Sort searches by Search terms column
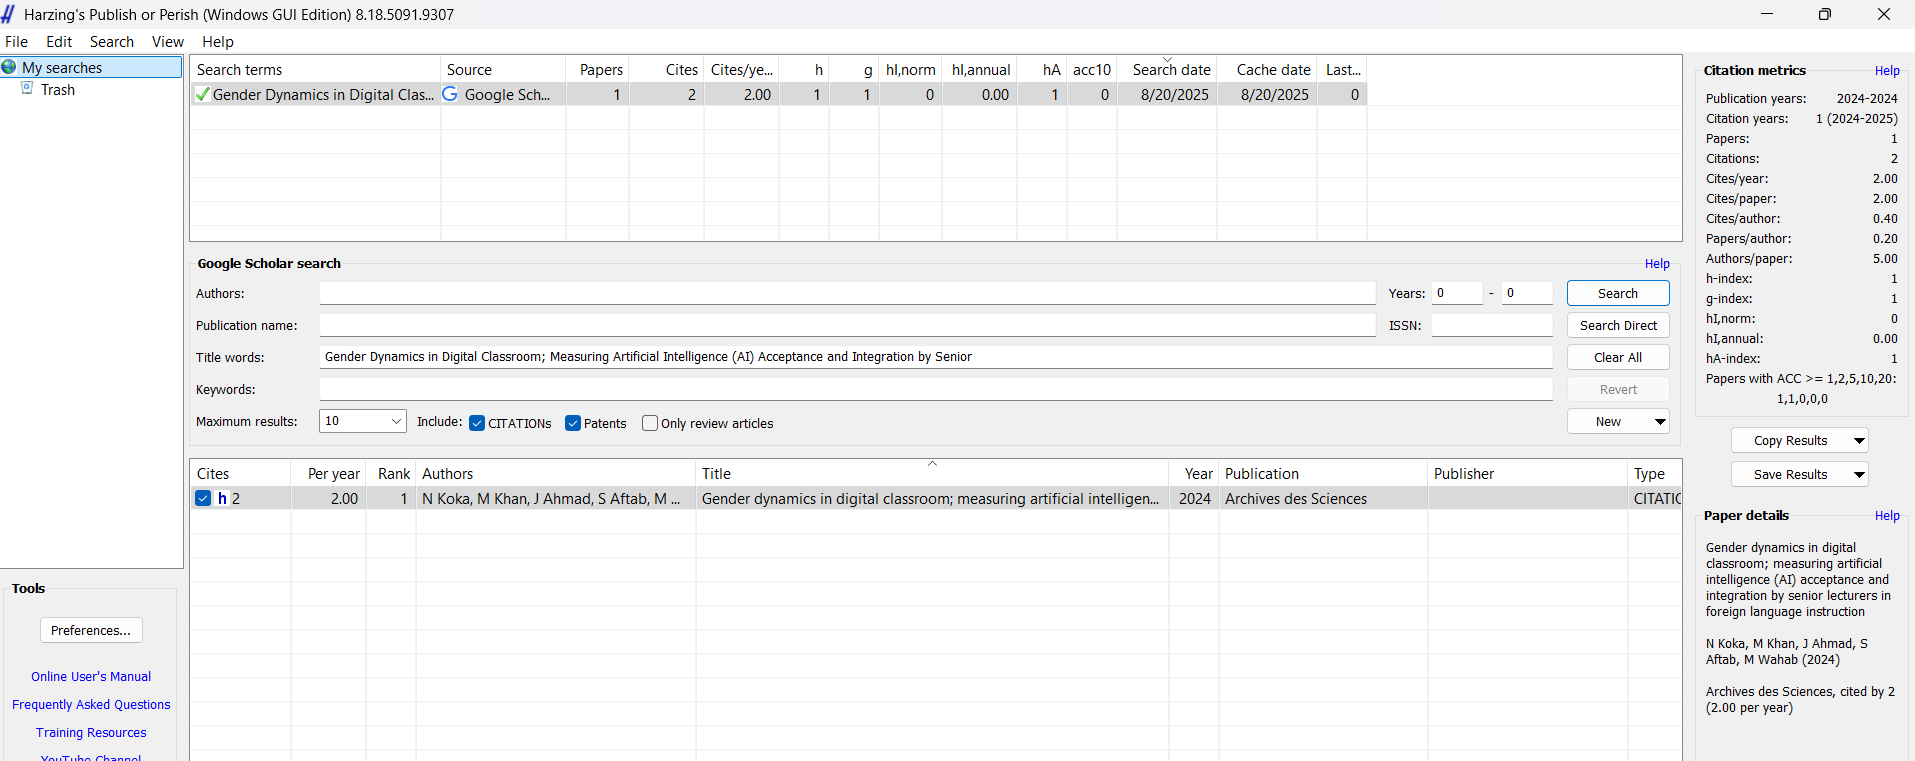The height and width of the screenshot is (761, 1915). click(316, 69)
